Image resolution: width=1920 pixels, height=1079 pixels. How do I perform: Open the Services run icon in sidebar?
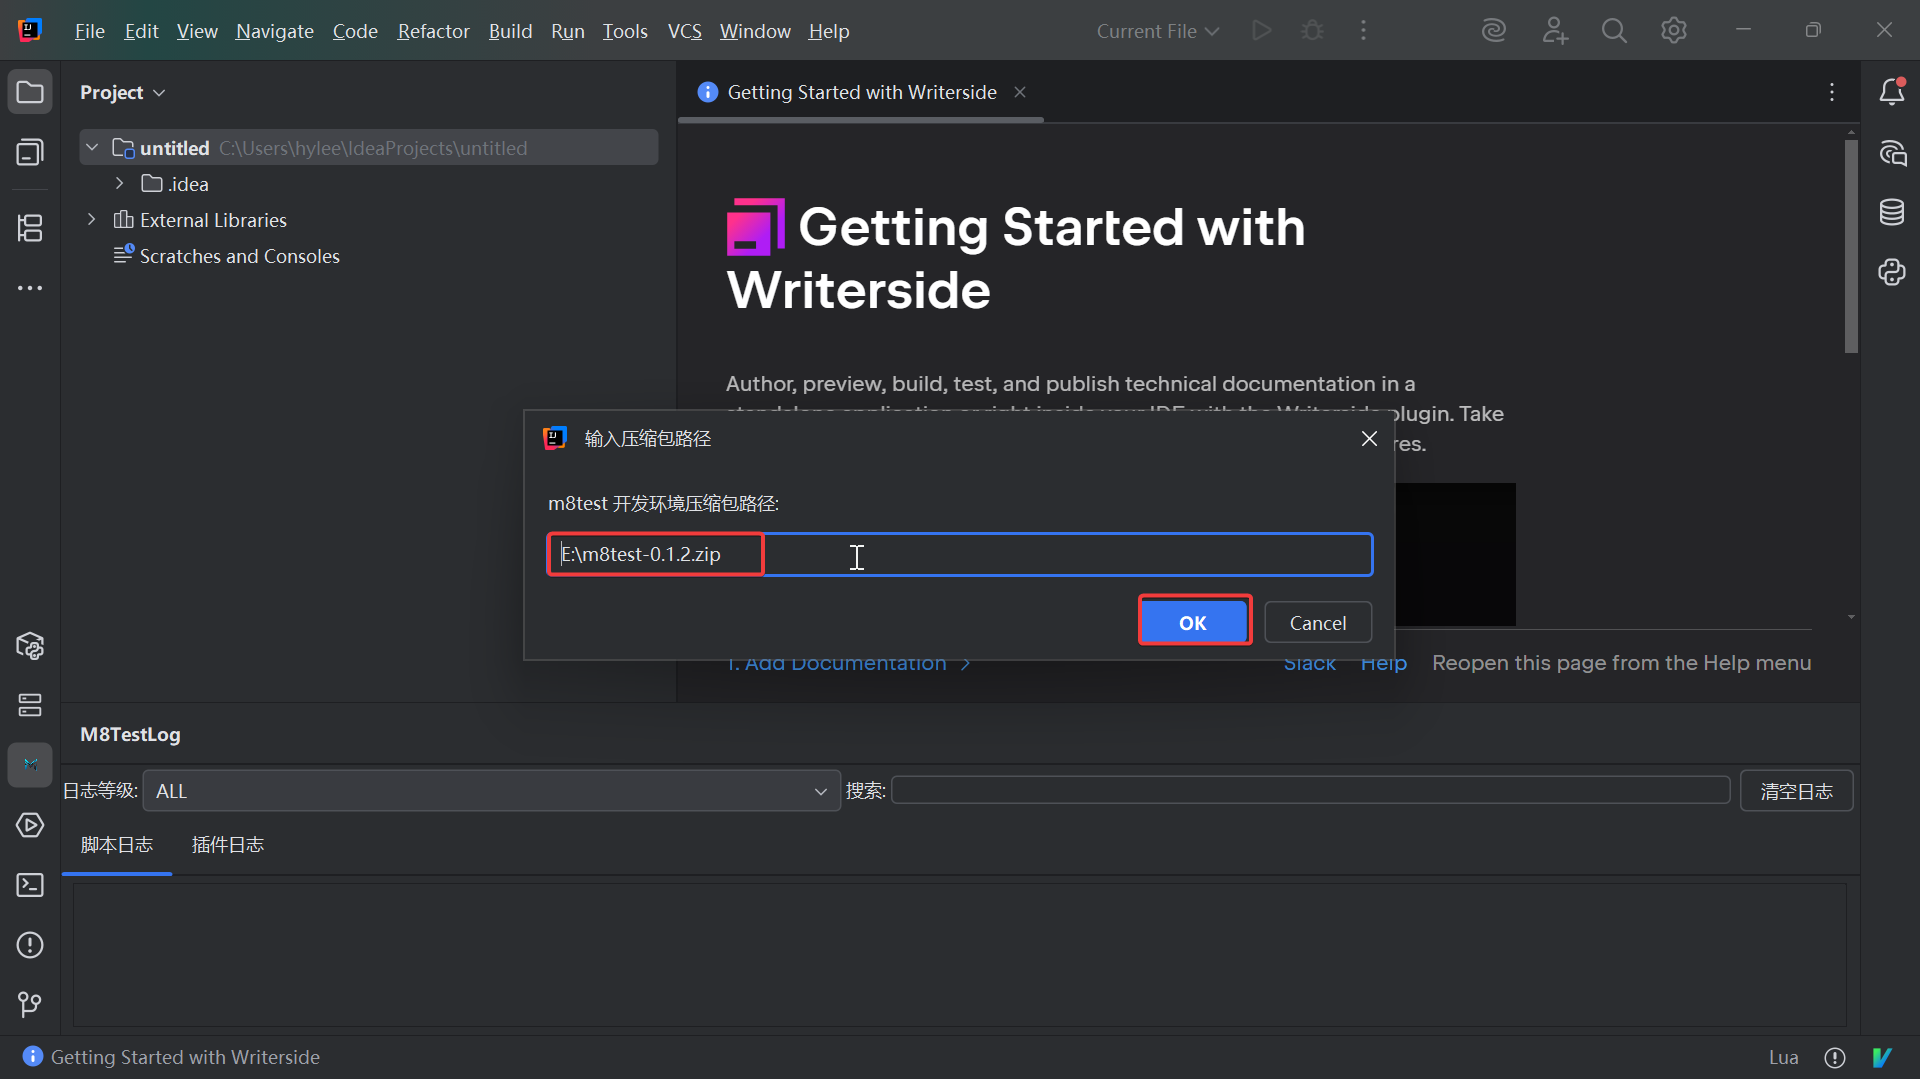pyautogui.click(x=30, y=825)
